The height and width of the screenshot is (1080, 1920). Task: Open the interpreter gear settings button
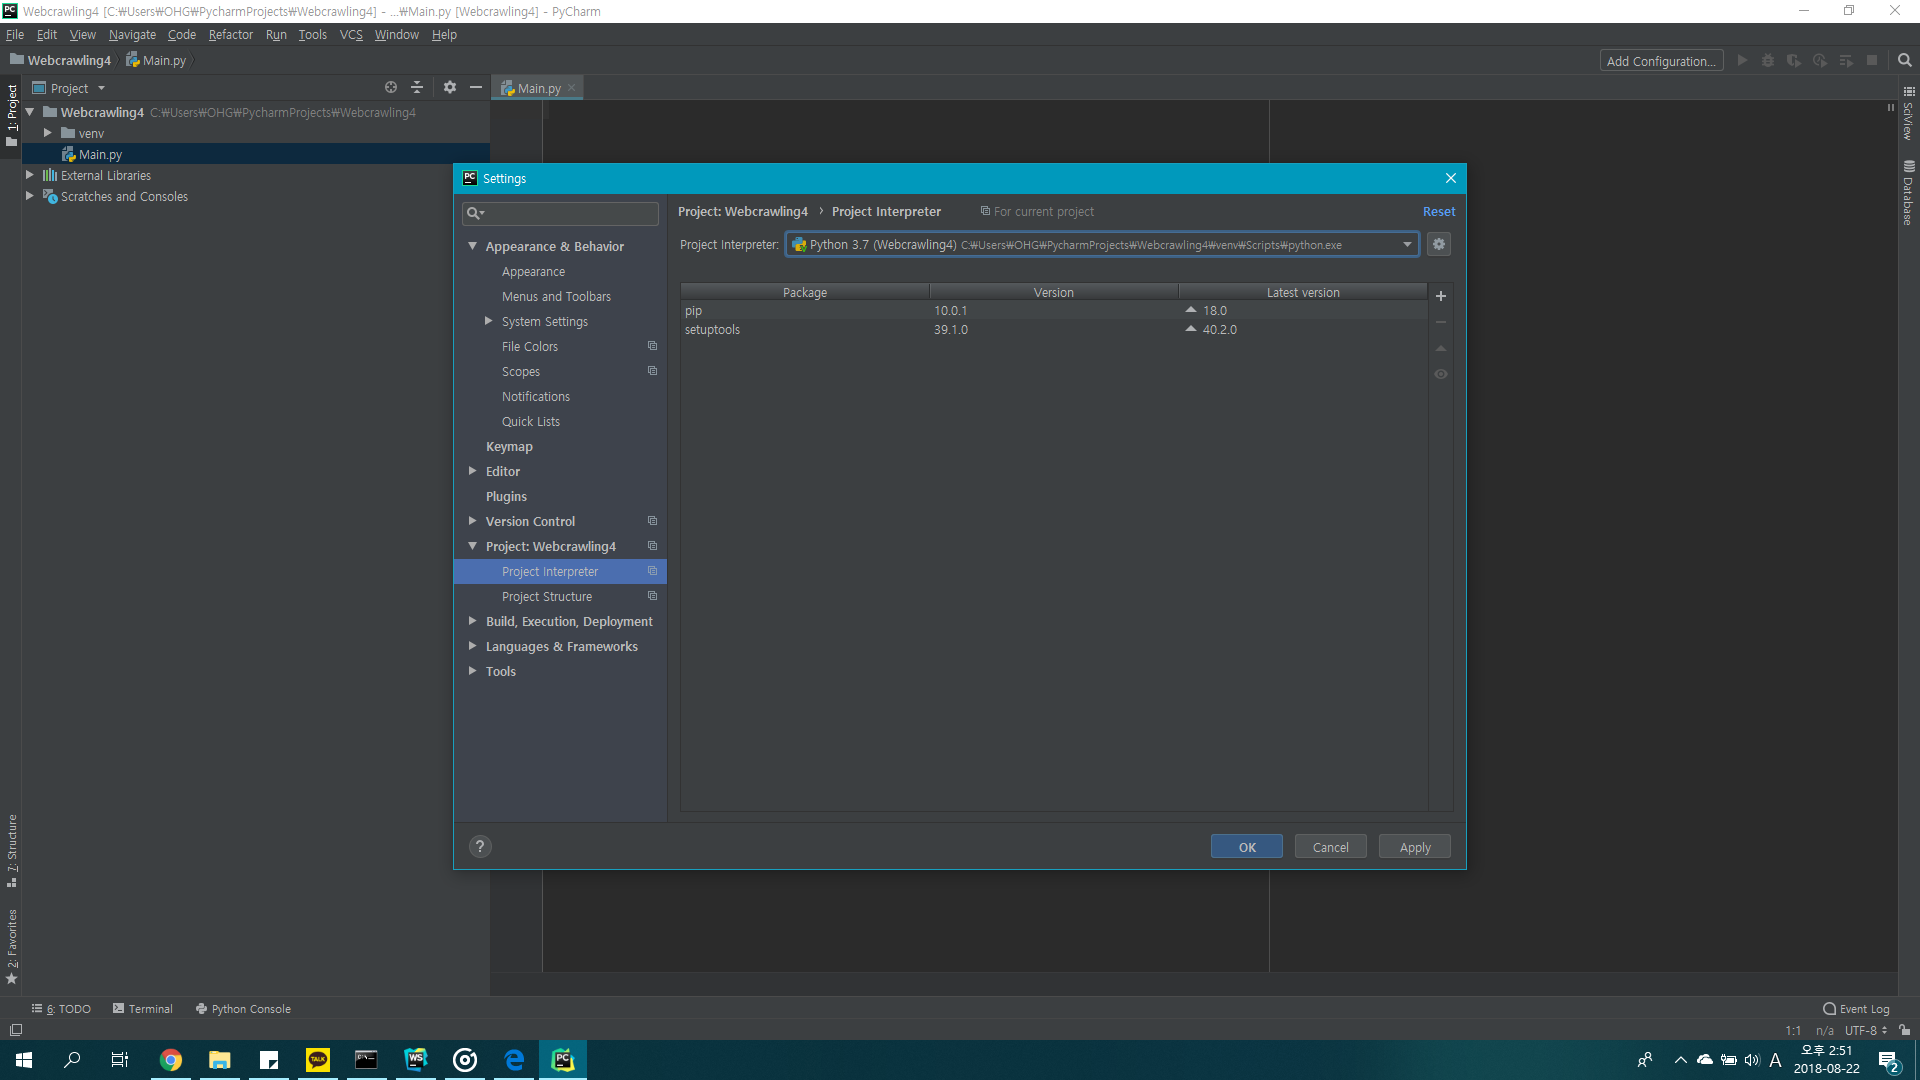(x=1439, y=244)
